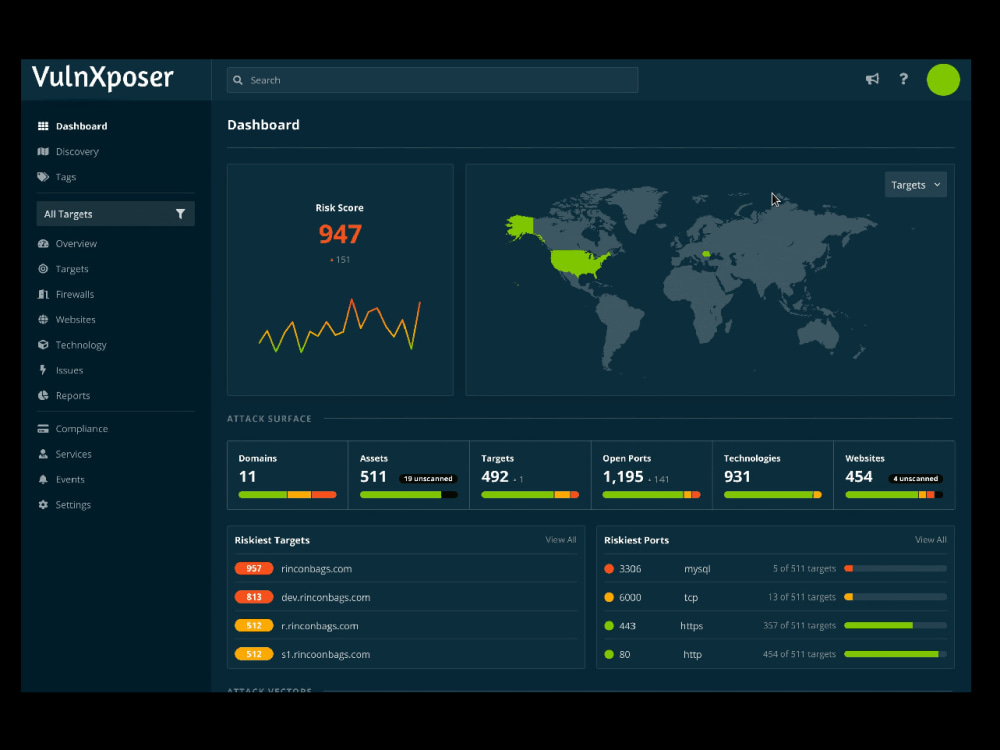Click the Reports pie chart icon

click(x=43, y=395)
